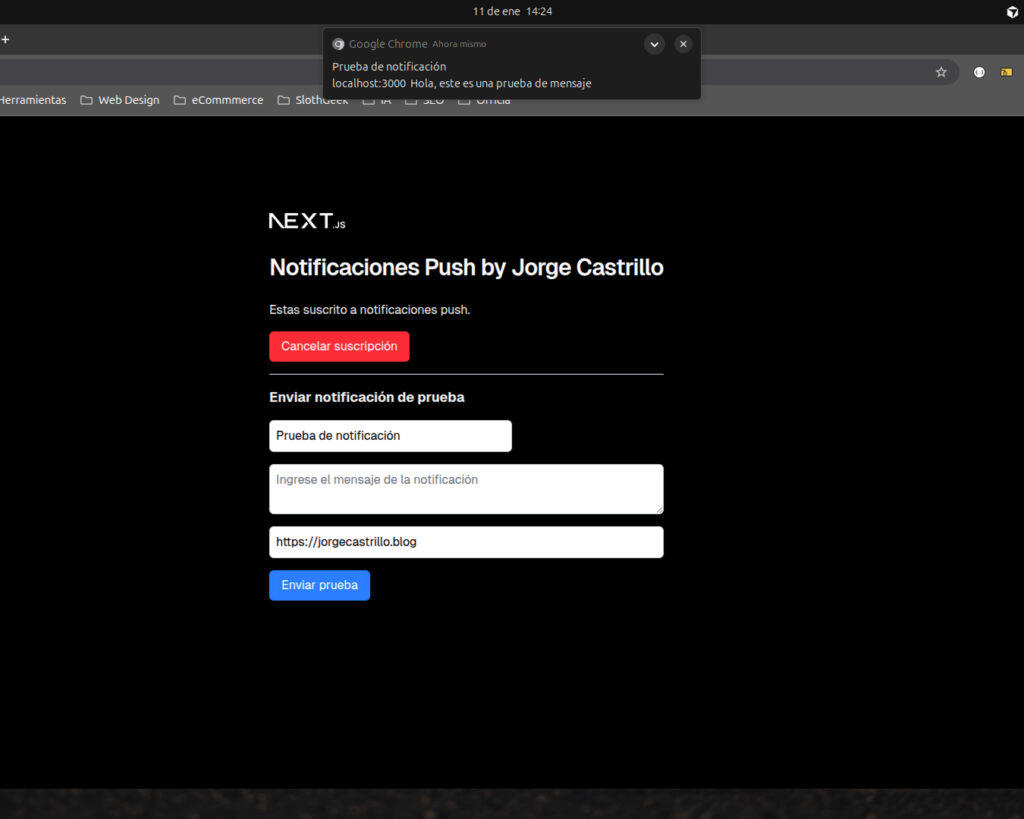Expand the notification with the chevron button

coord(654,44)
